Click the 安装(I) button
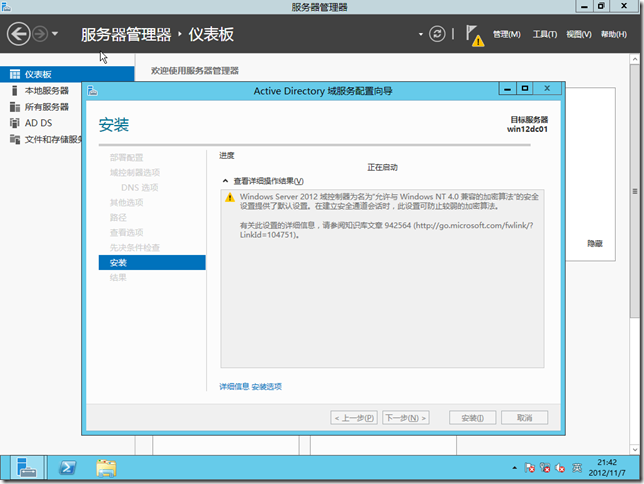Image resolution: width=644 pixels, height=484 pixels. [473, 418]
